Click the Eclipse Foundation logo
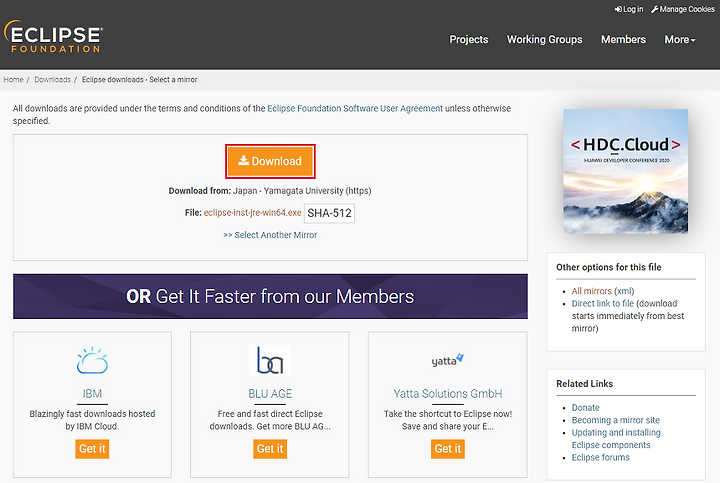 53,36
